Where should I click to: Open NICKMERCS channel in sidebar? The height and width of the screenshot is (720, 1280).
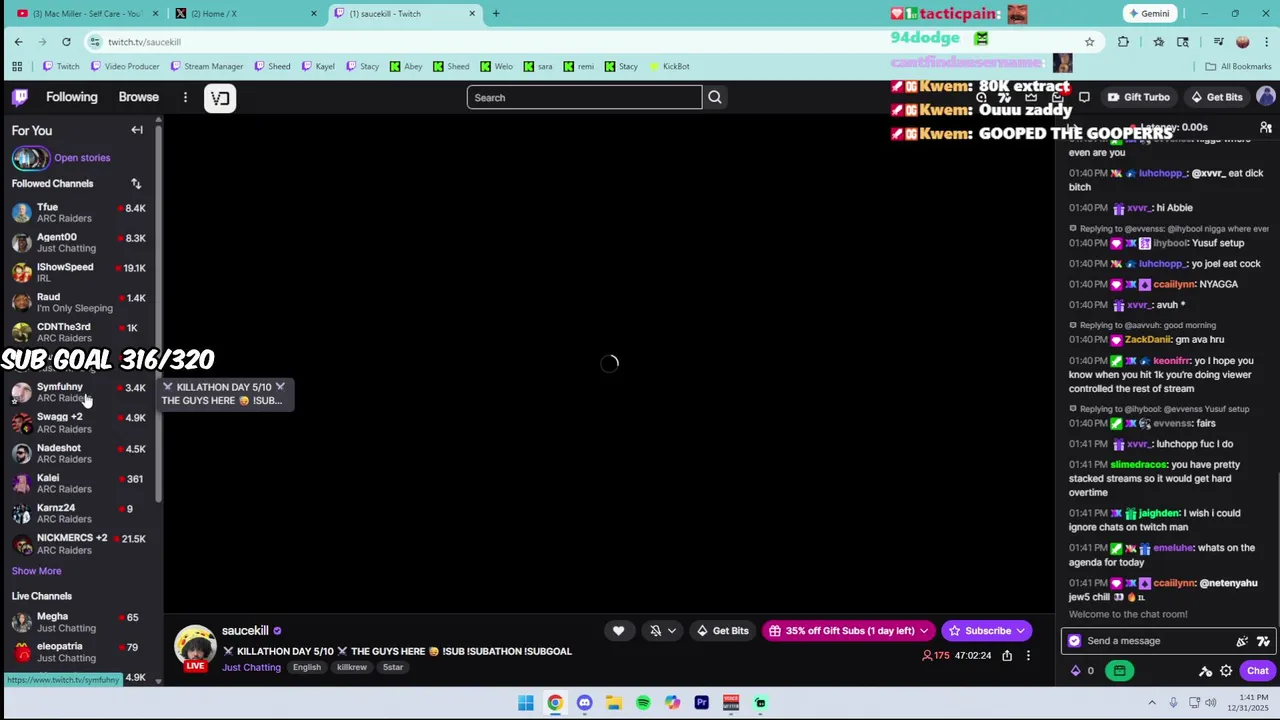tap(80, 544)
